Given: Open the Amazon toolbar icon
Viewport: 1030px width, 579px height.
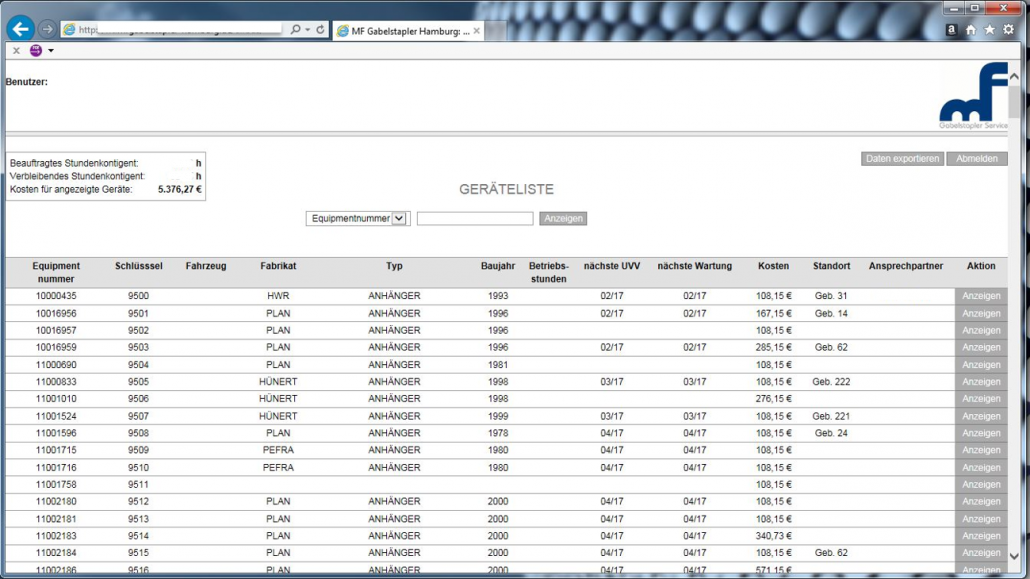Looking at the screenshot, I should pos(951,30).
